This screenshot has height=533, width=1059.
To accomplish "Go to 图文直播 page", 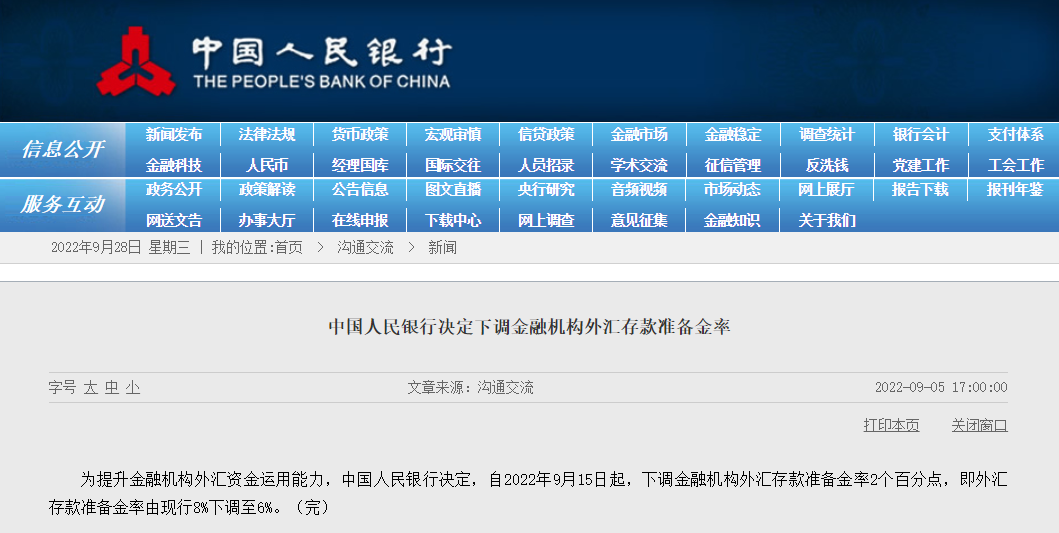I will tap(453, 190).
